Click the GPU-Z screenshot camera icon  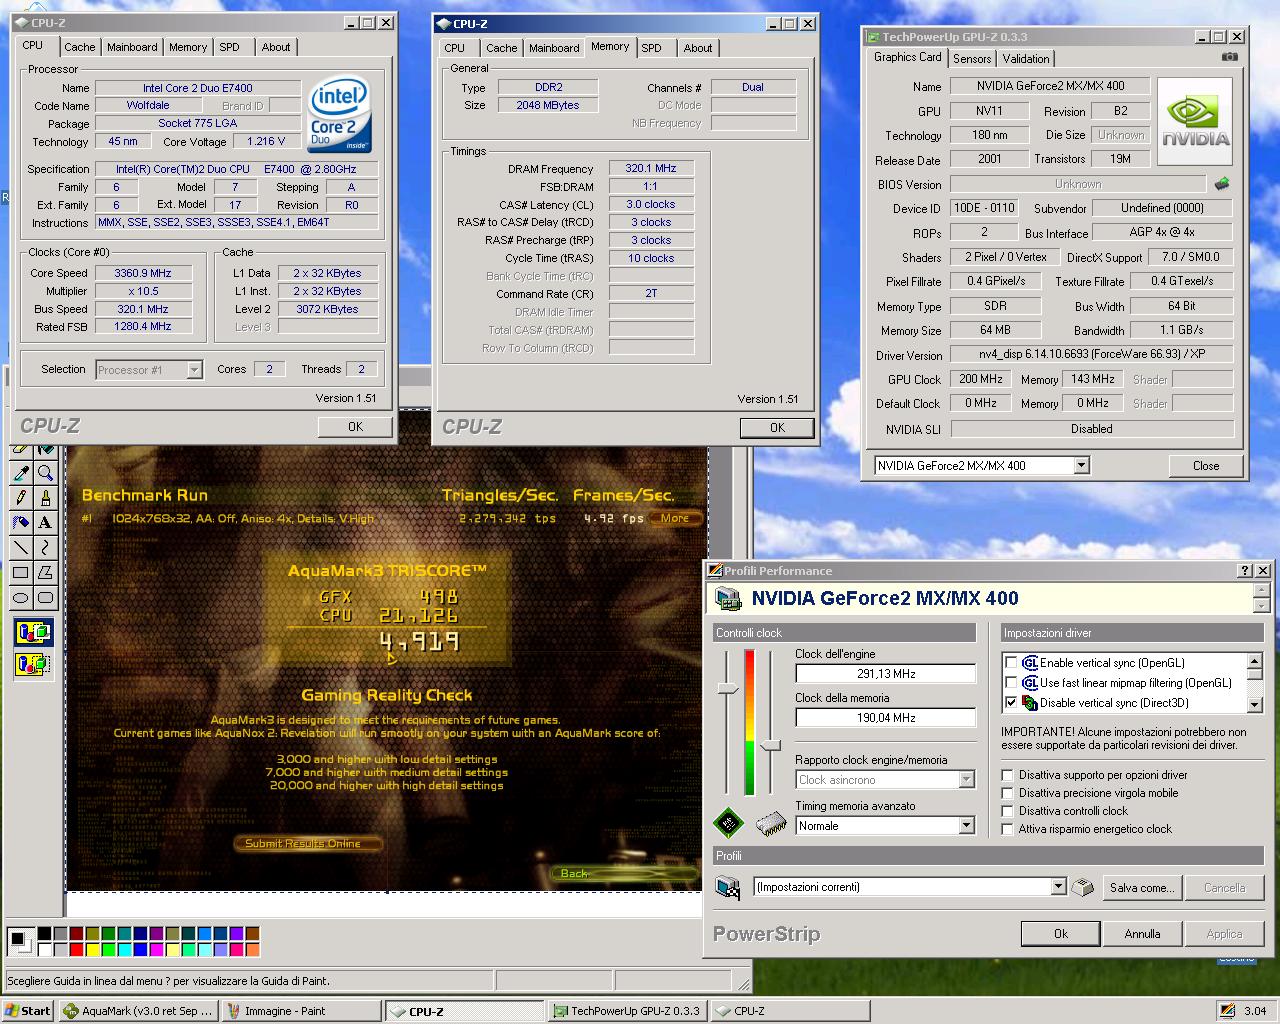click(x=1229, y=58)
